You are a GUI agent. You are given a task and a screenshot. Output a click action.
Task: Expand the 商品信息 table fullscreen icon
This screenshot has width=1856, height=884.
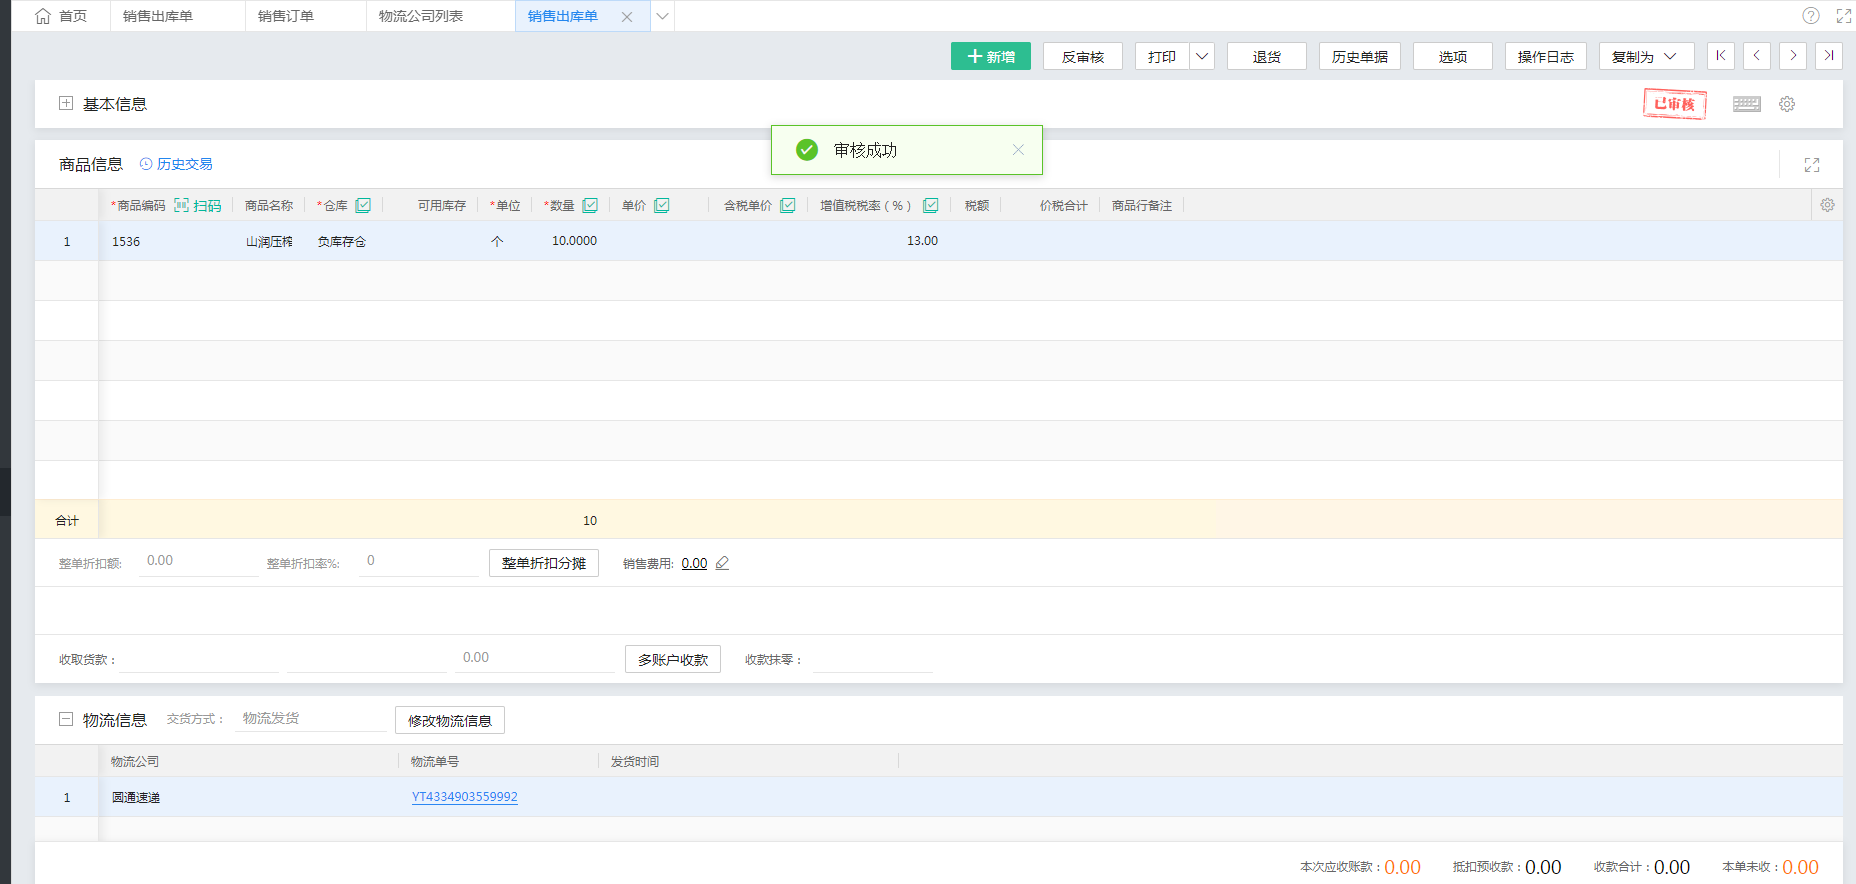(1812, 165)
